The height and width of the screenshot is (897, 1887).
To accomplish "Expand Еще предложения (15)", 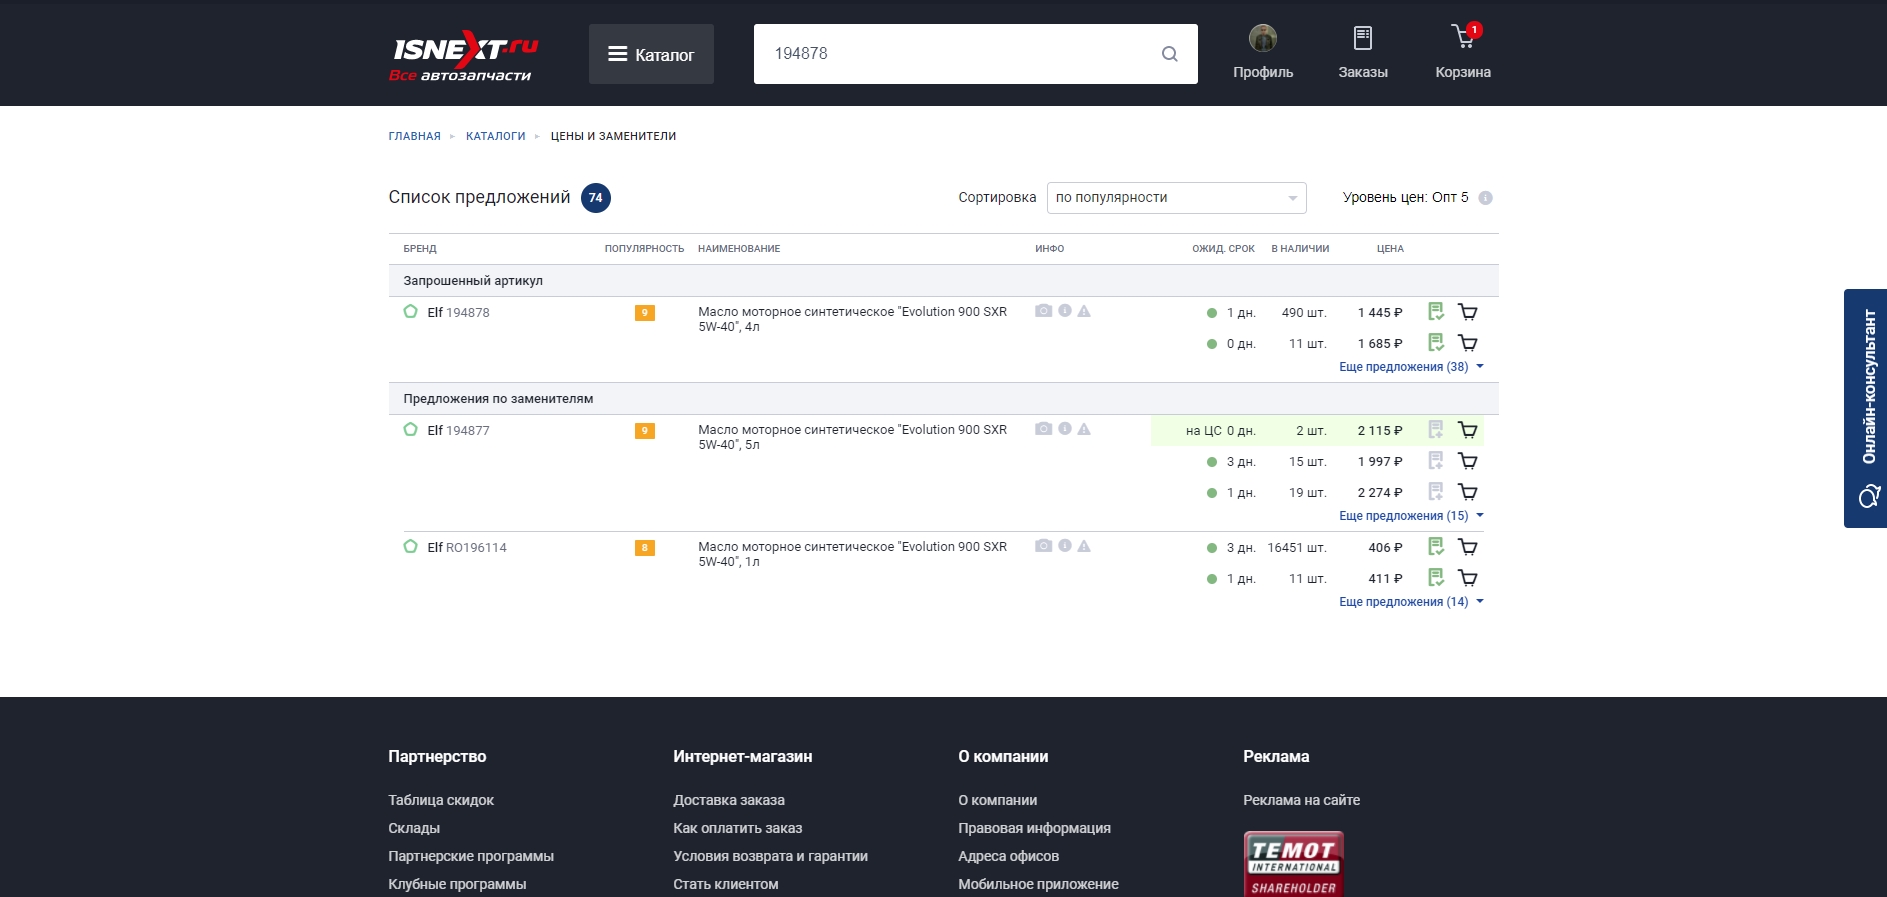I will pyautogui.click(x=1410, y=516).
